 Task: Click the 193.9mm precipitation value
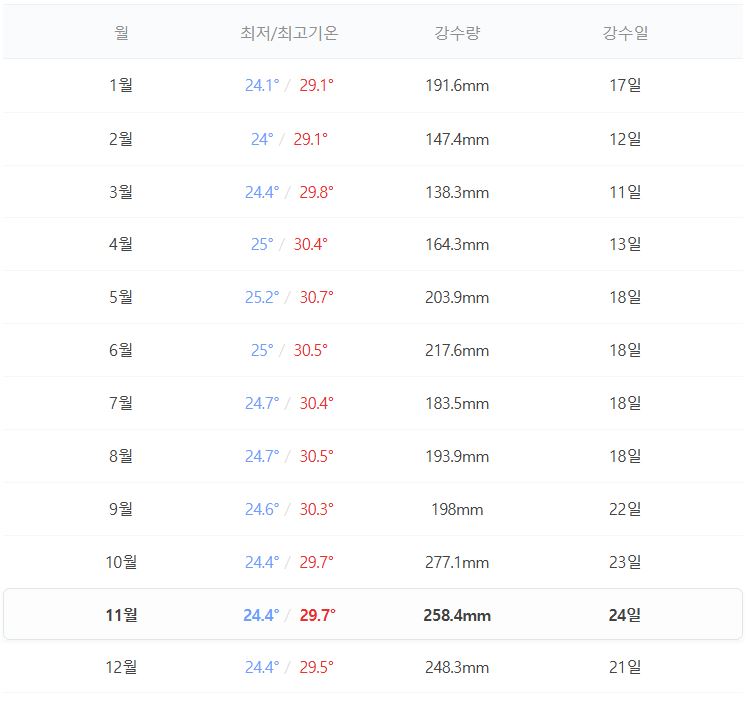pos(457,456)
